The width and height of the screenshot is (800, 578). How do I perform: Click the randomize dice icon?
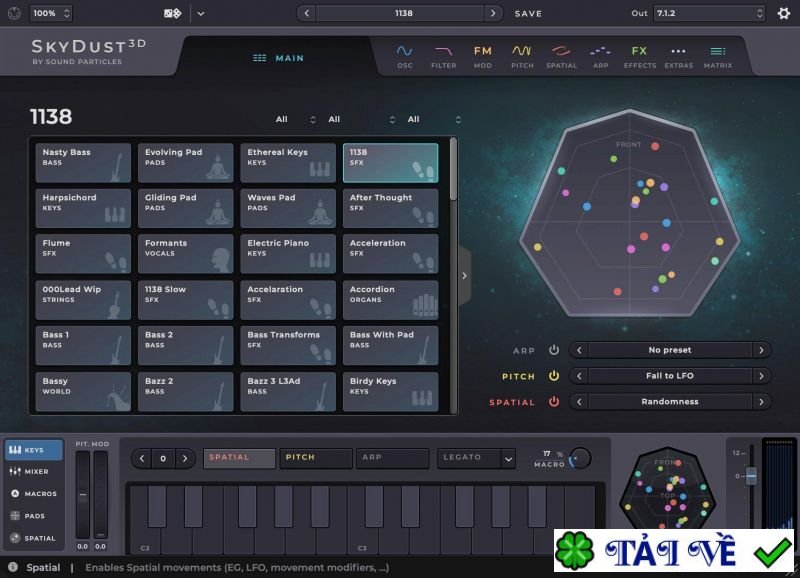click(172, 13)
